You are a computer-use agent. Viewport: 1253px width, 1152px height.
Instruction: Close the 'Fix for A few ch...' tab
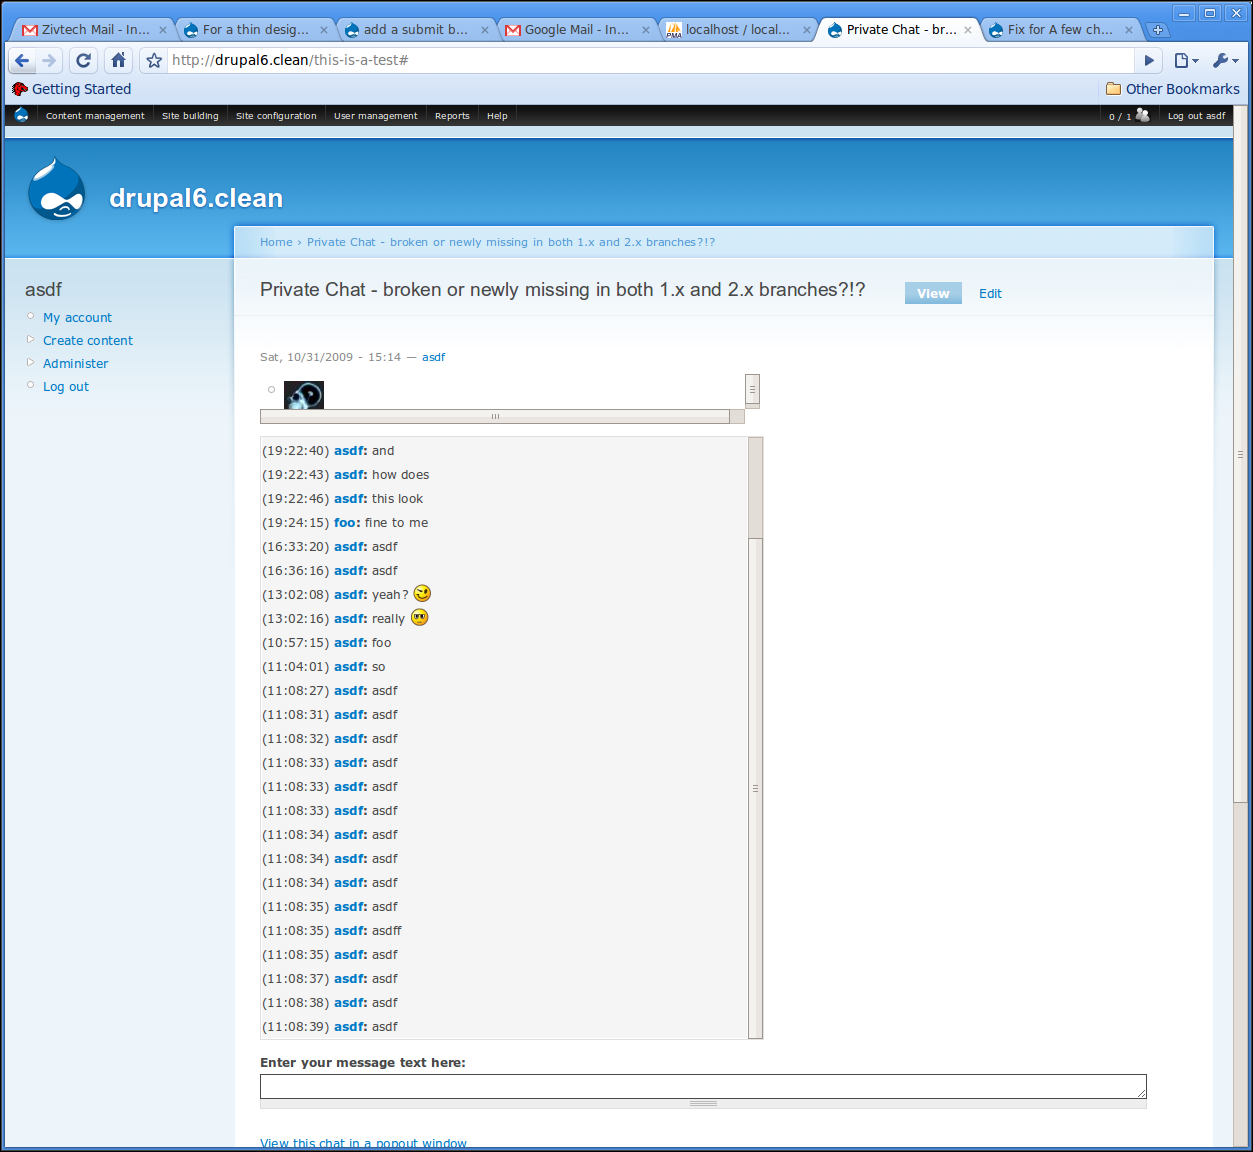tap(1129, 30)
